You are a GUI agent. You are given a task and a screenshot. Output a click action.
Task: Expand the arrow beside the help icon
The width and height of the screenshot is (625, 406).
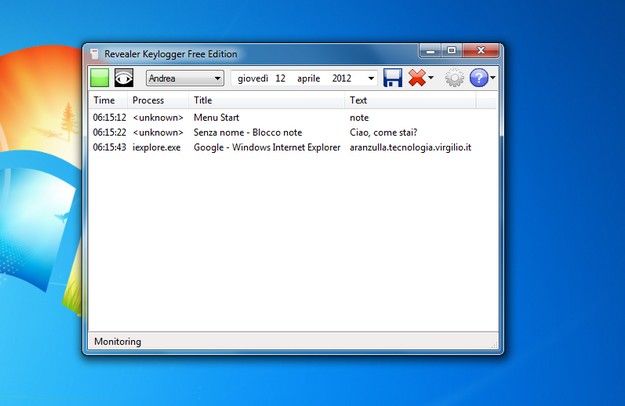click(x=493, y=78)
